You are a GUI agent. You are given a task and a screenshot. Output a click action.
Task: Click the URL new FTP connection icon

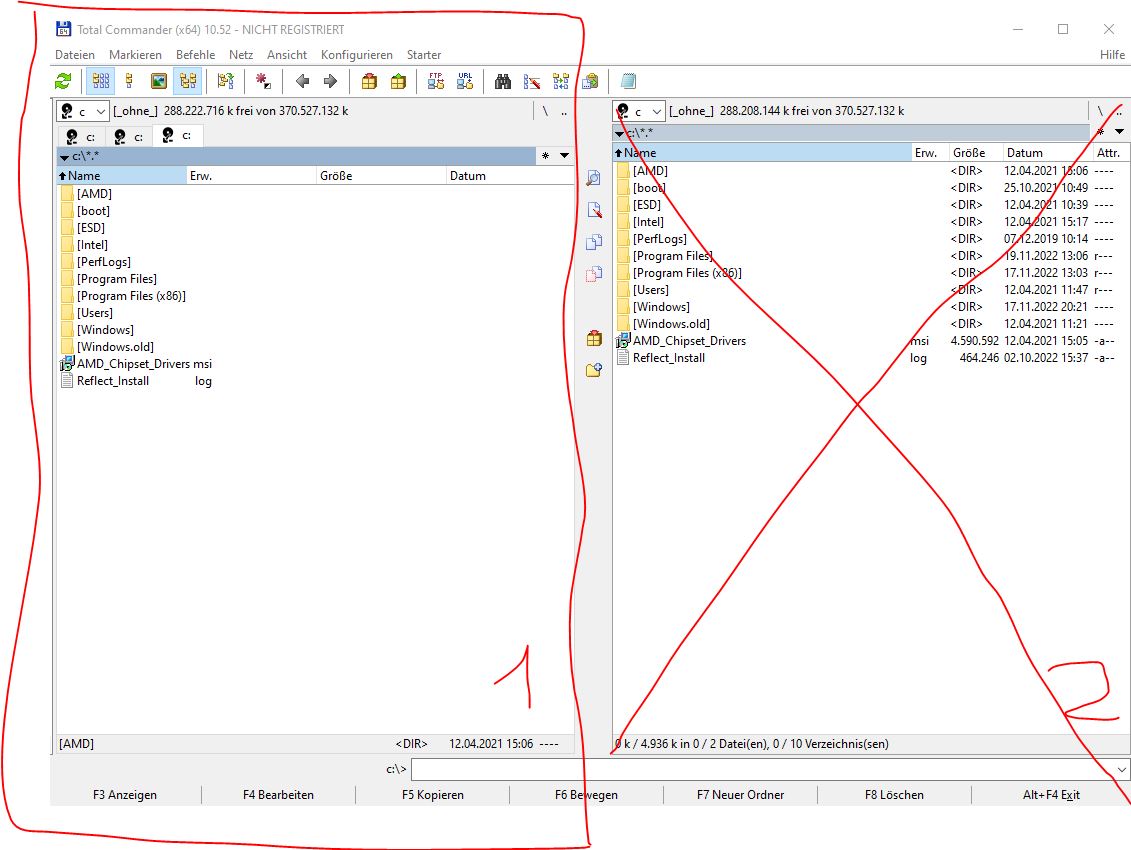465,82
